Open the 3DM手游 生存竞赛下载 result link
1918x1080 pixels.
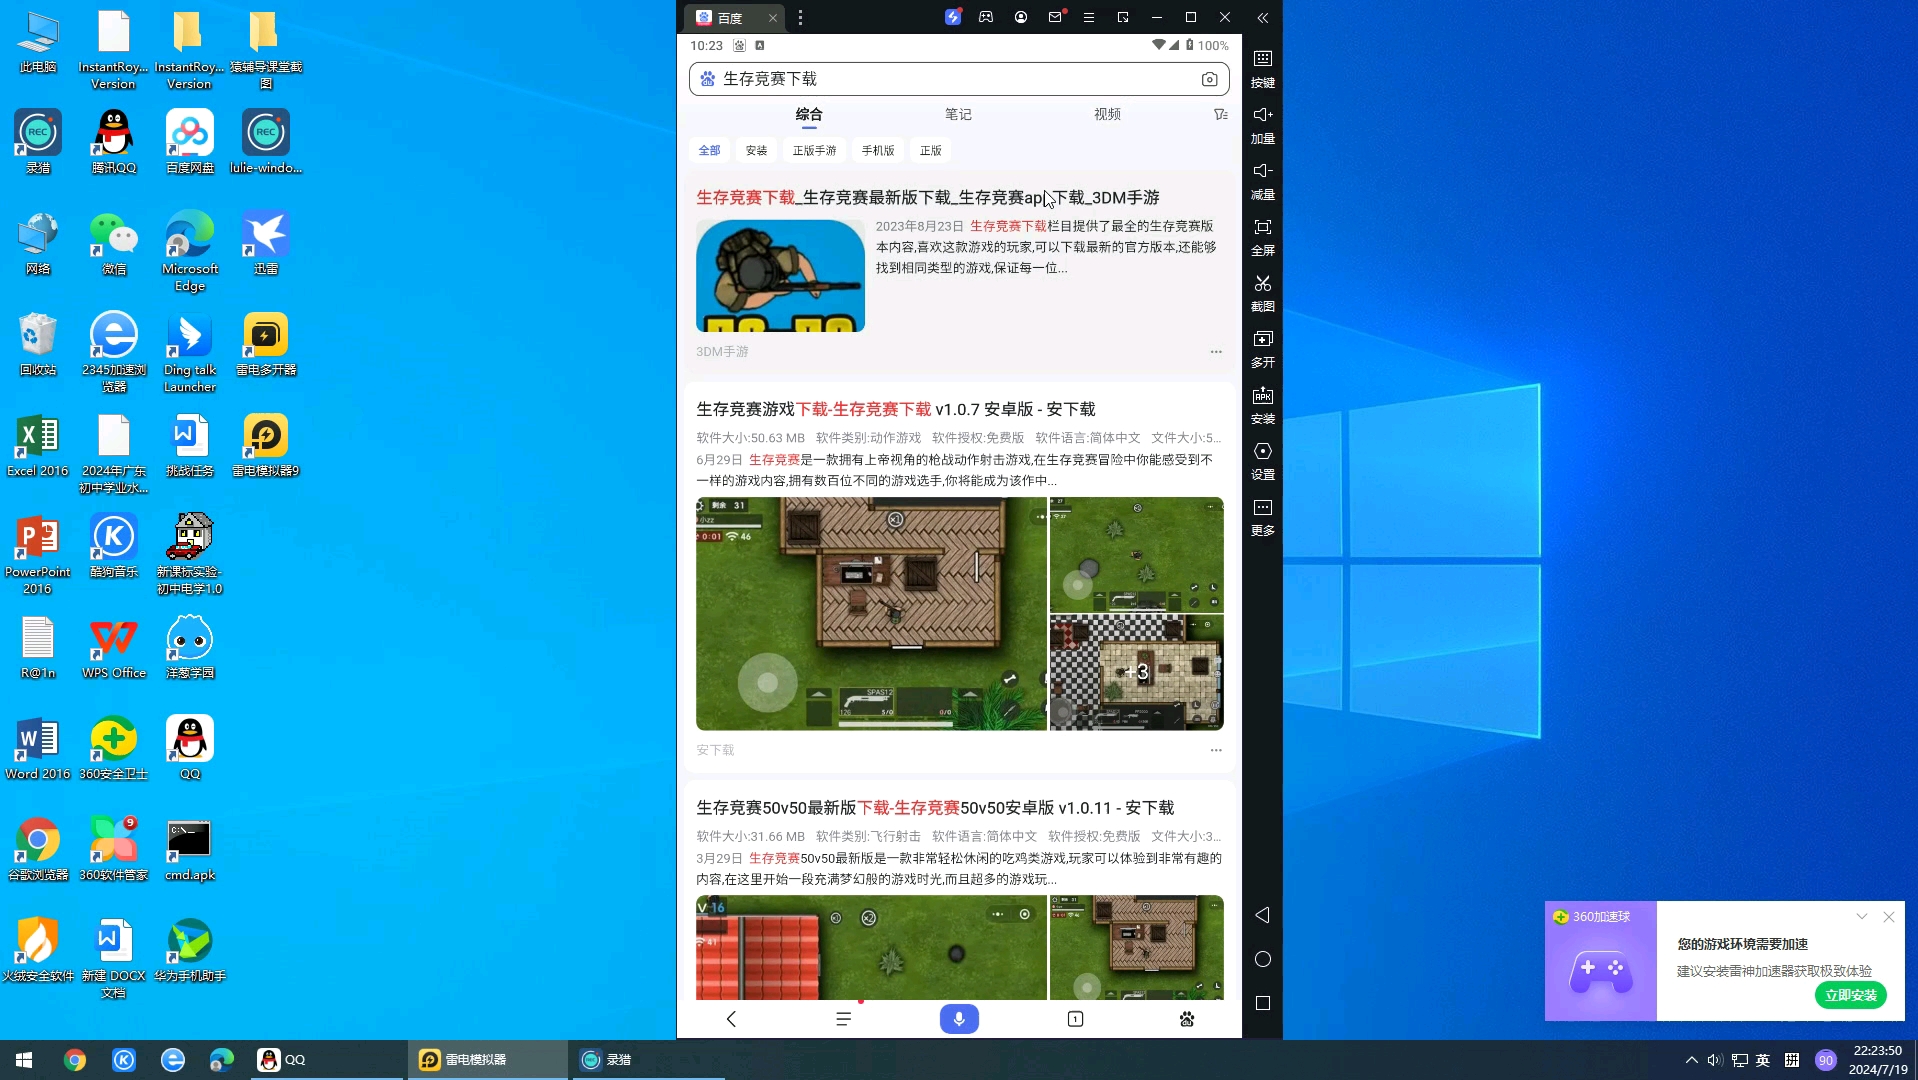pos(927,198)
